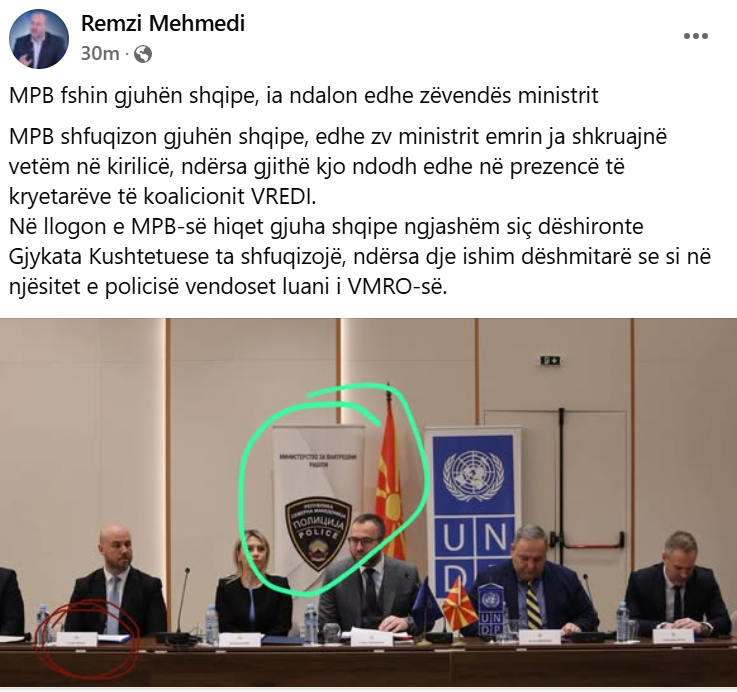Click the globe public audience icon
The image size is (737, 692).
point(143,54)
